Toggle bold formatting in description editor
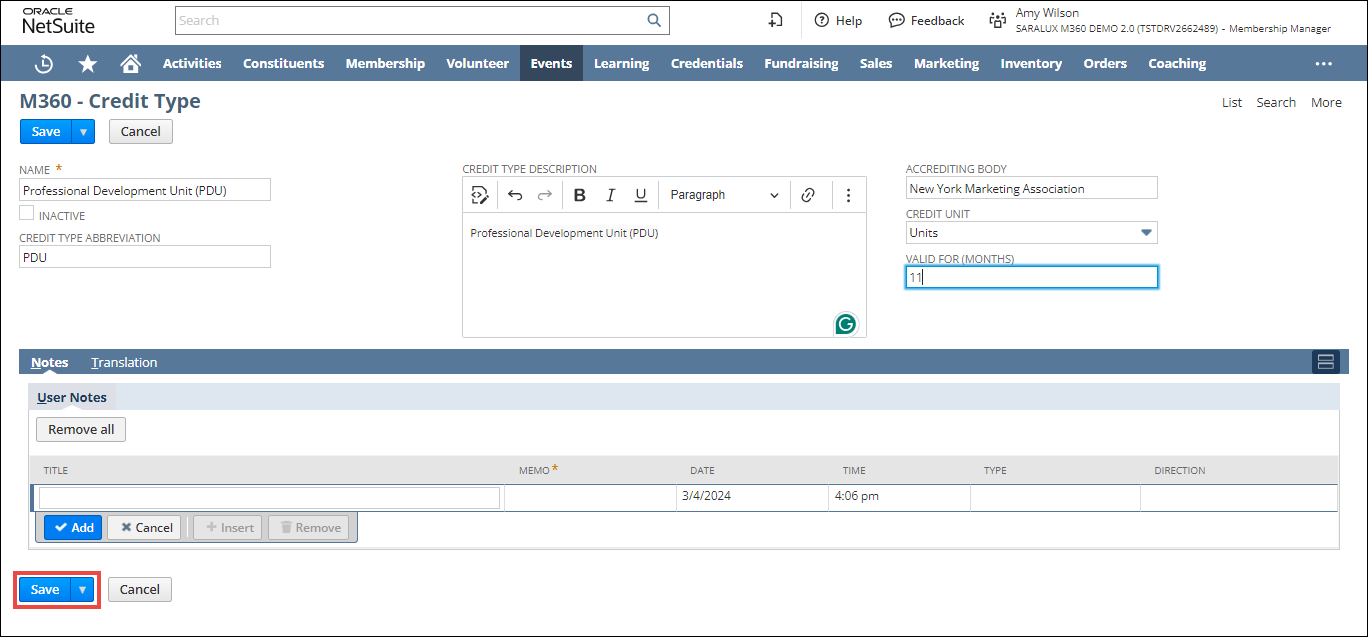Viewport: 1368px width, 637px height. tap(579, 195)
